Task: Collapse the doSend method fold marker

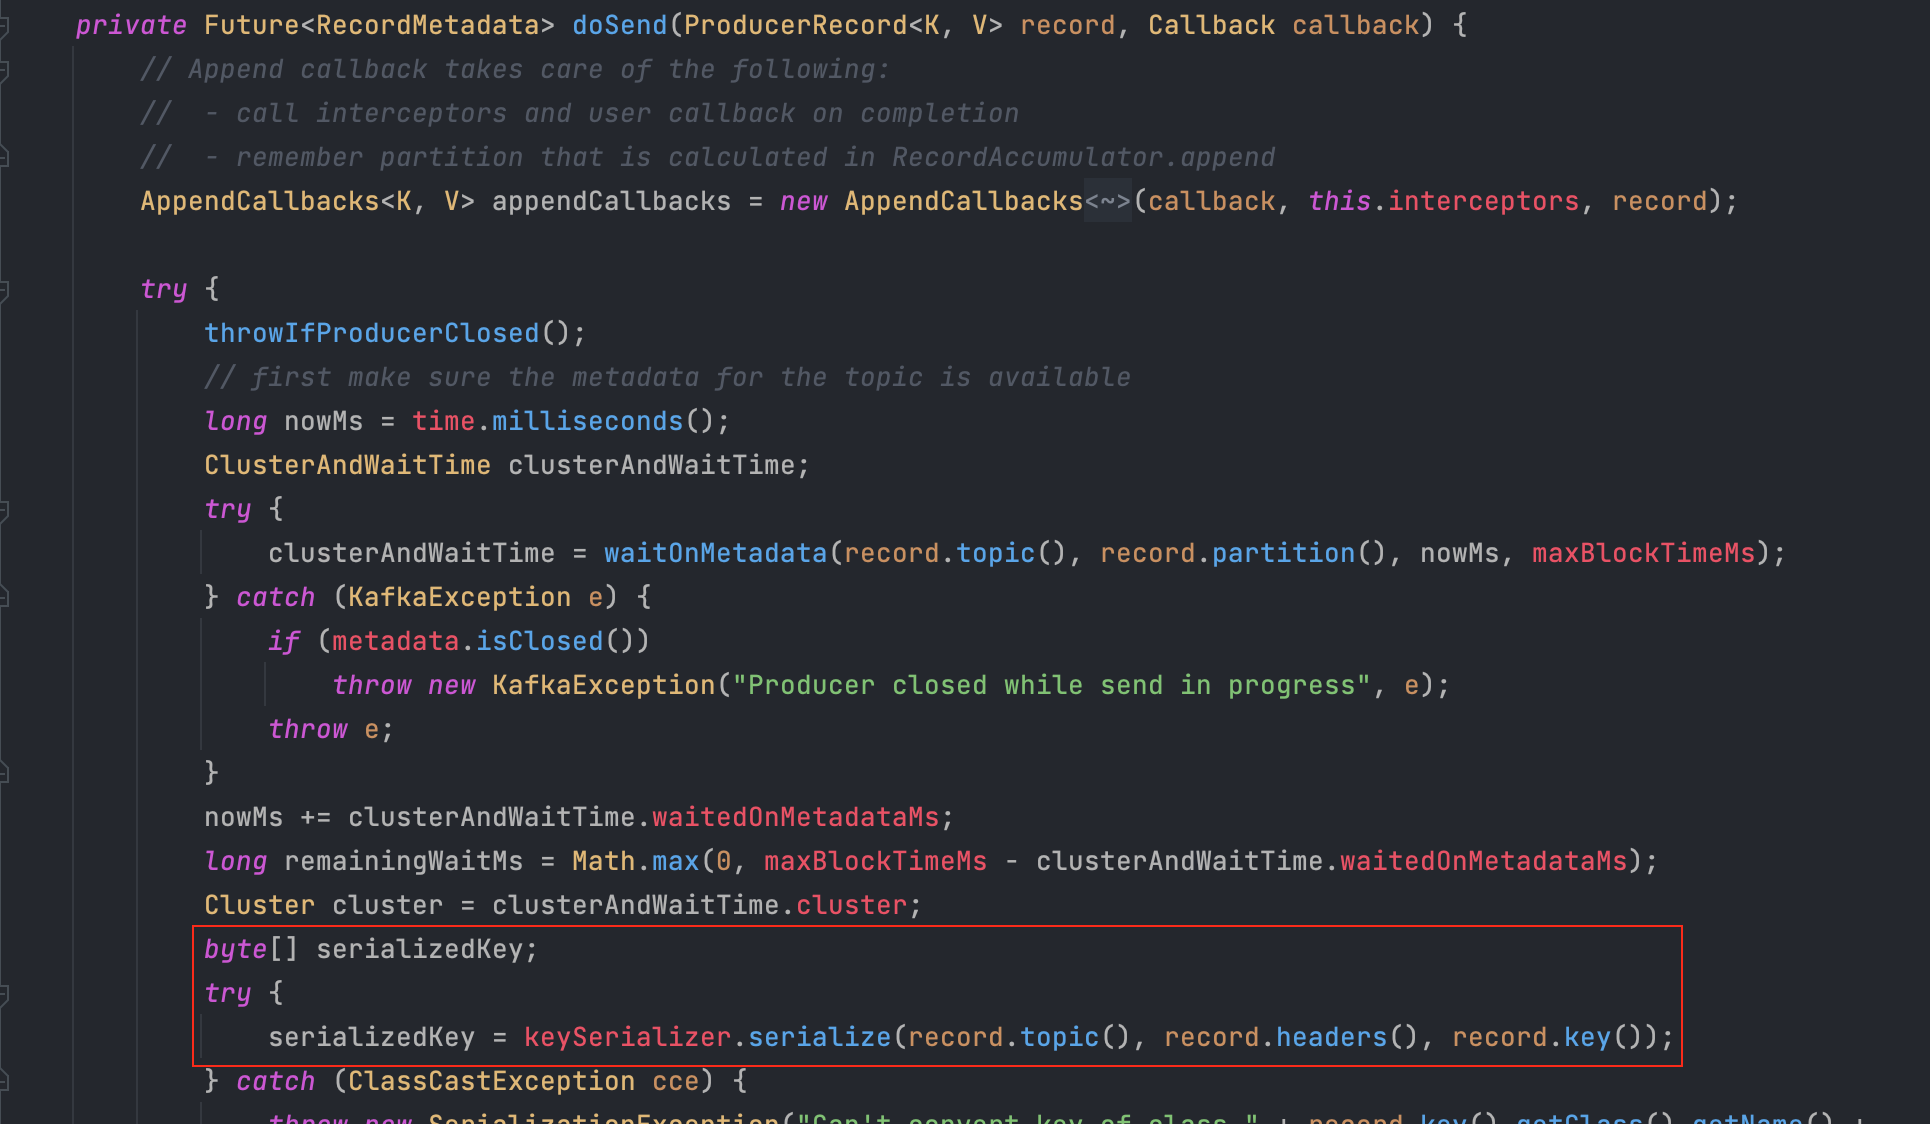Action: [4, 26]
